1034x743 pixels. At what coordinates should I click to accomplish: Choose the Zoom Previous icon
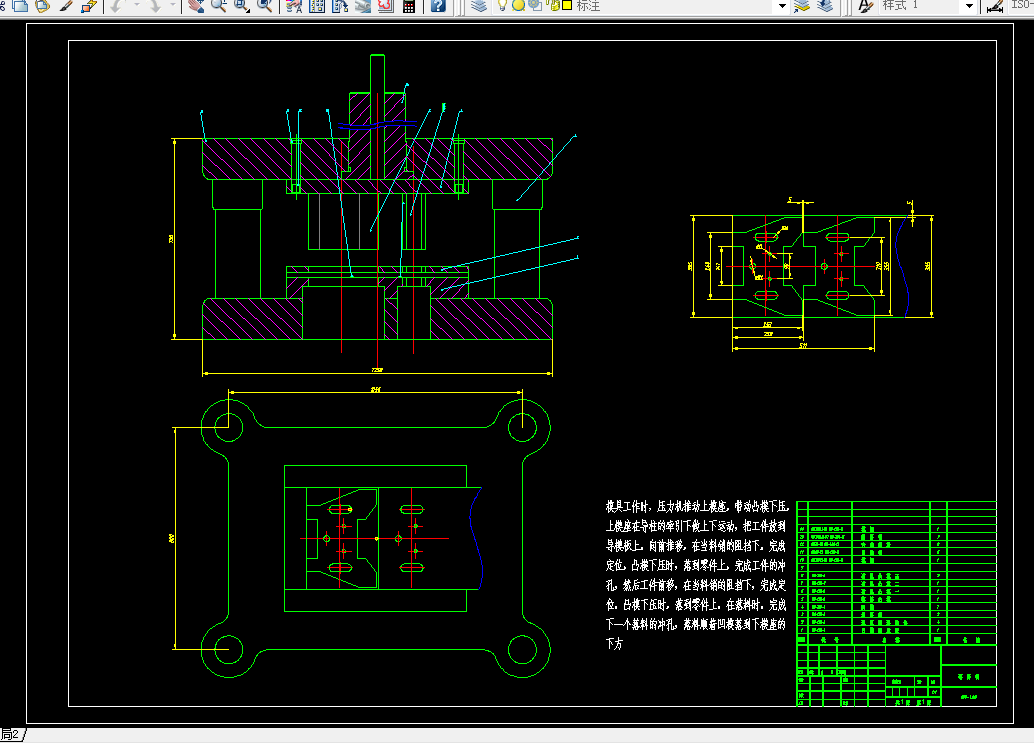coord(265,6)
